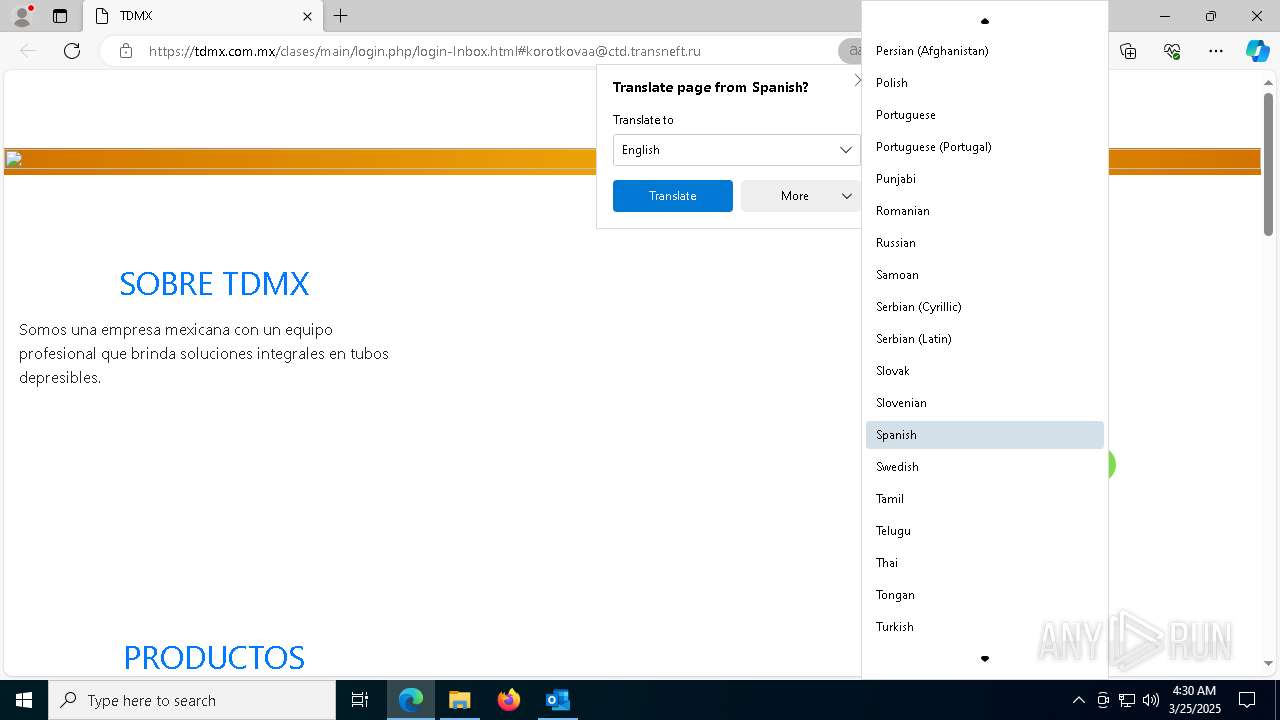1280x720 pixels.
Task: Choose Tongan language
Action: pos(985,595)
